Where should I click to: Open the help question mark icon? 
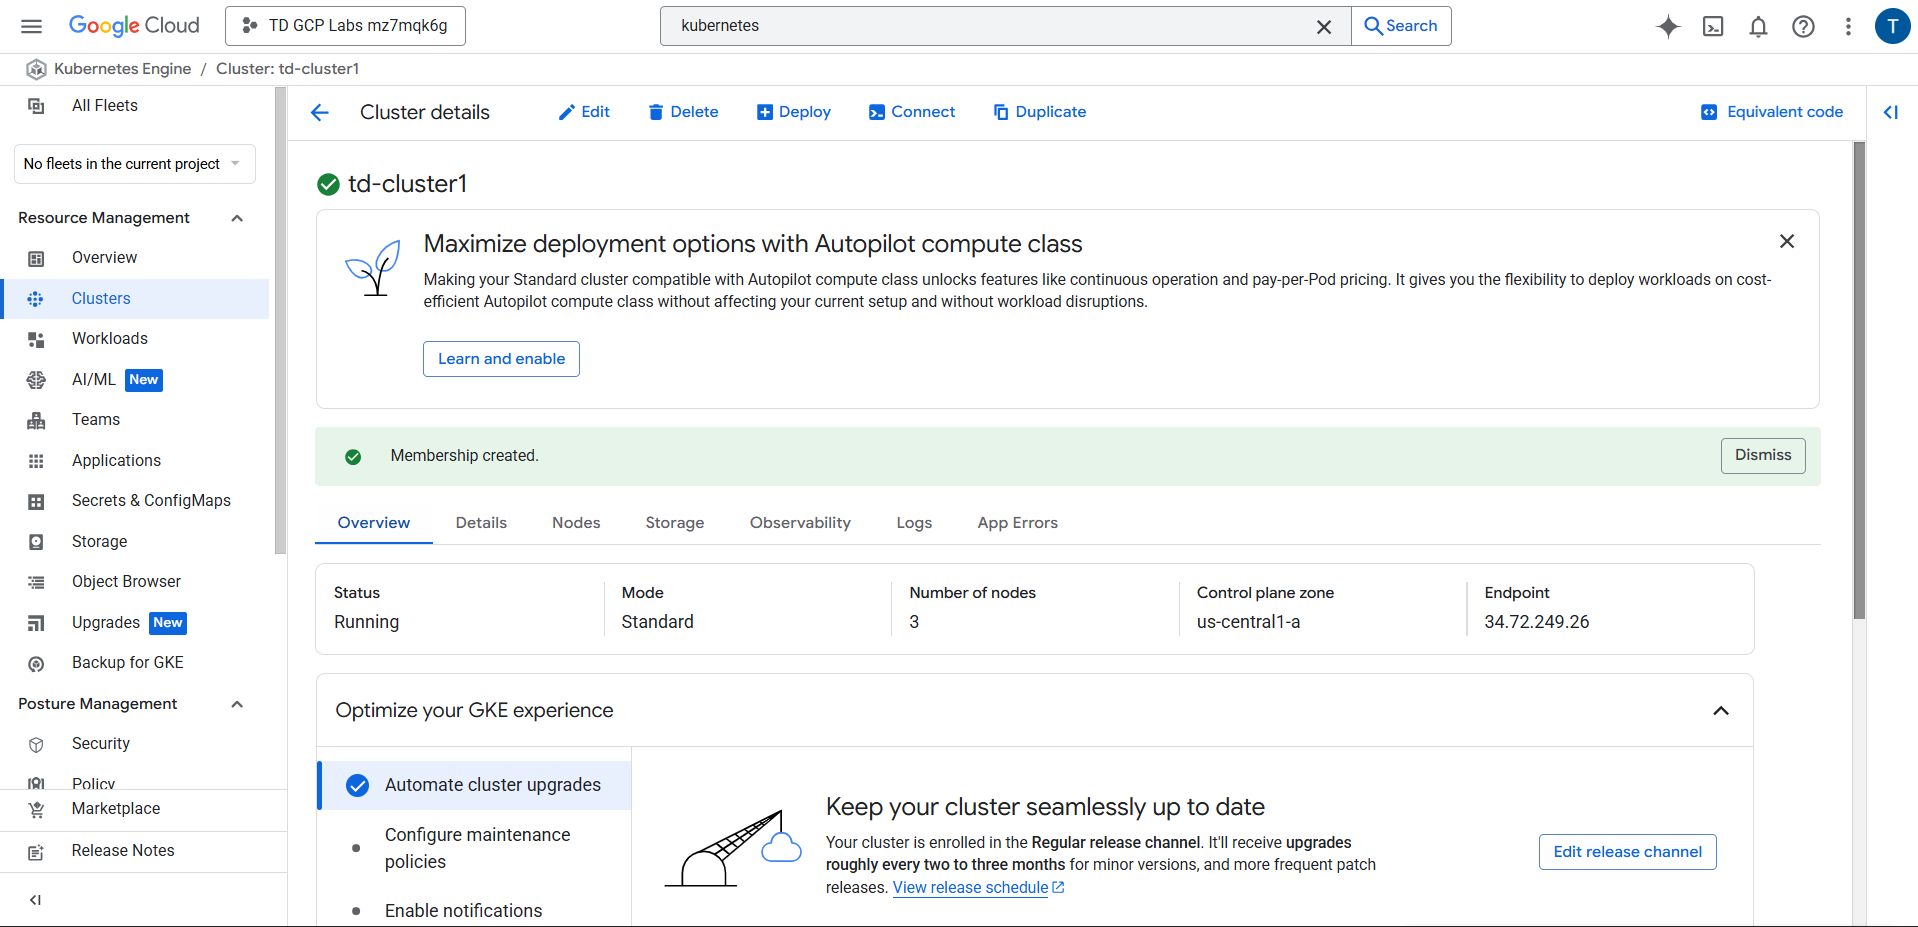1803,26
